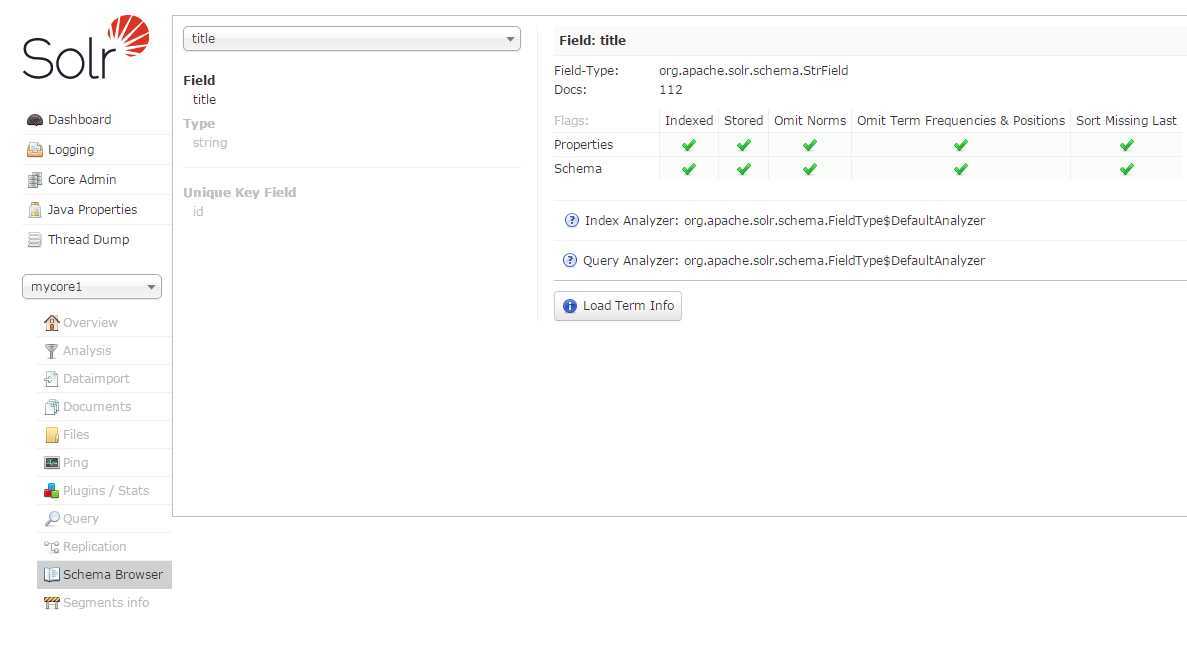The width and height of the screenshot is (1187, 669).
Task: Click the Schema row Omit Norms checkmark
Action: point(810,169)
